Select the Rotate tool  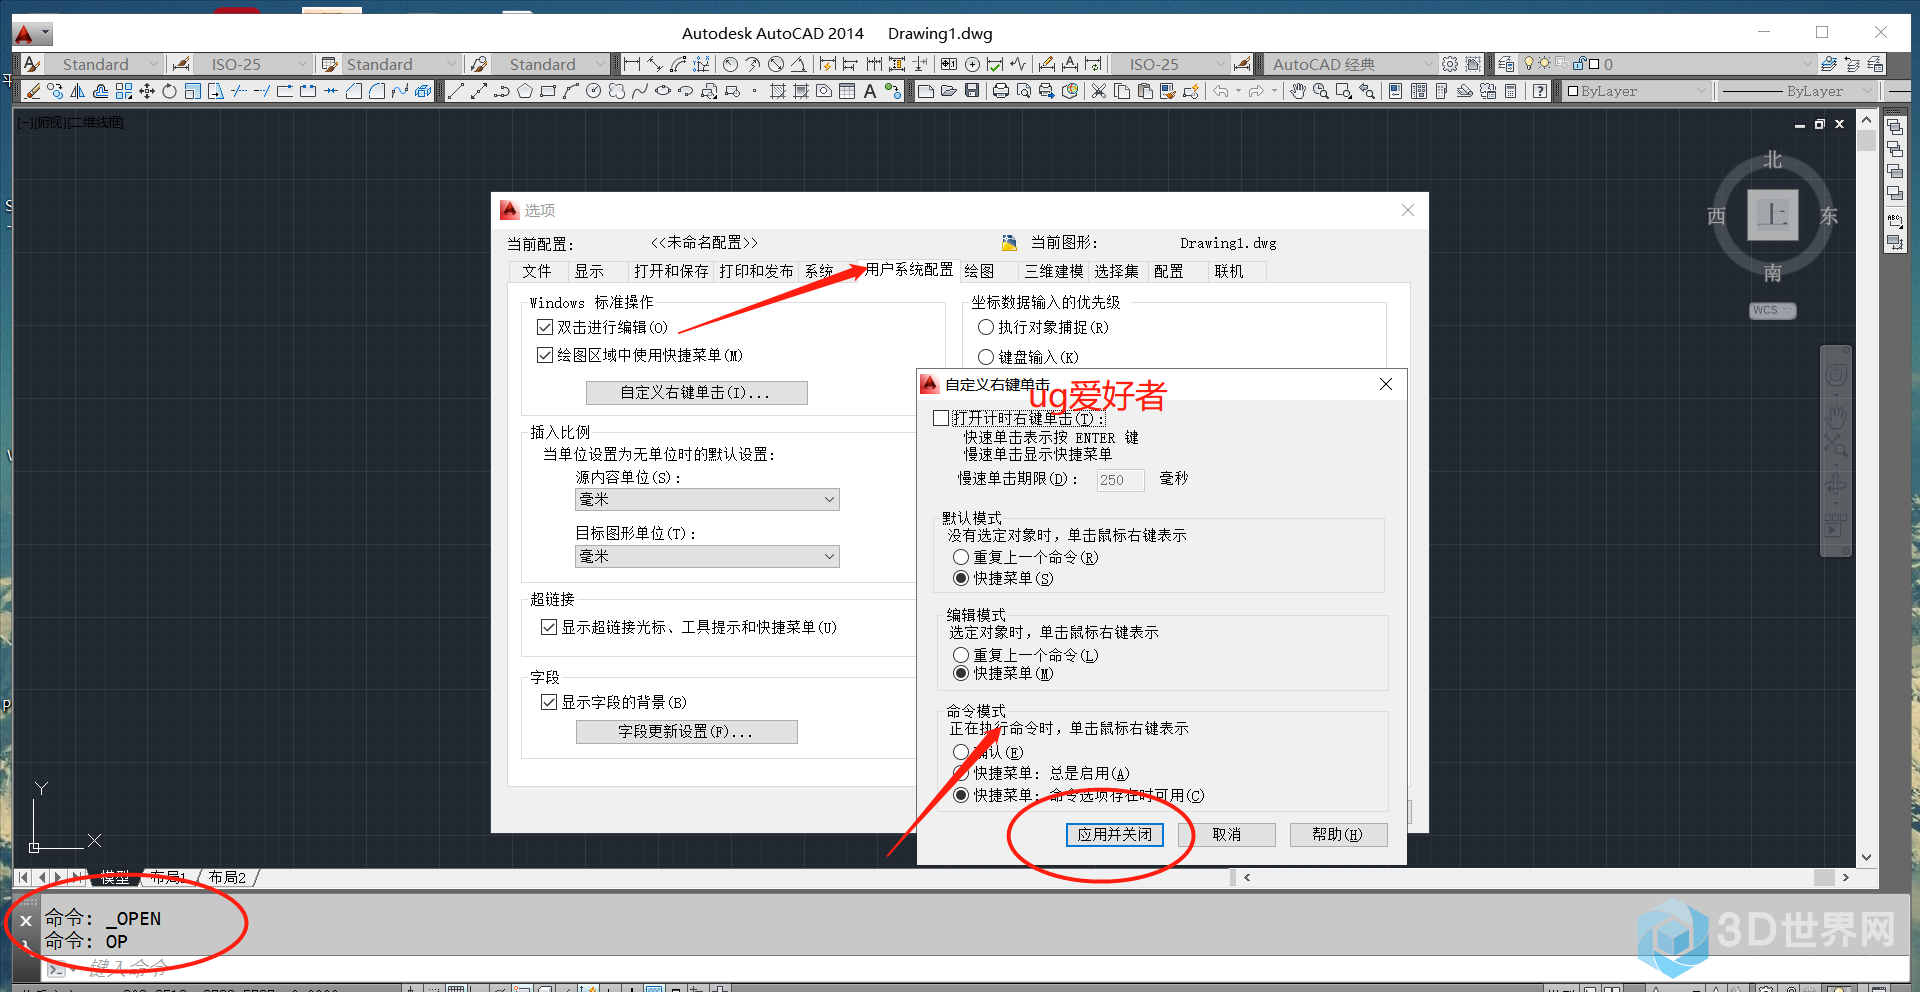[169, 91]
